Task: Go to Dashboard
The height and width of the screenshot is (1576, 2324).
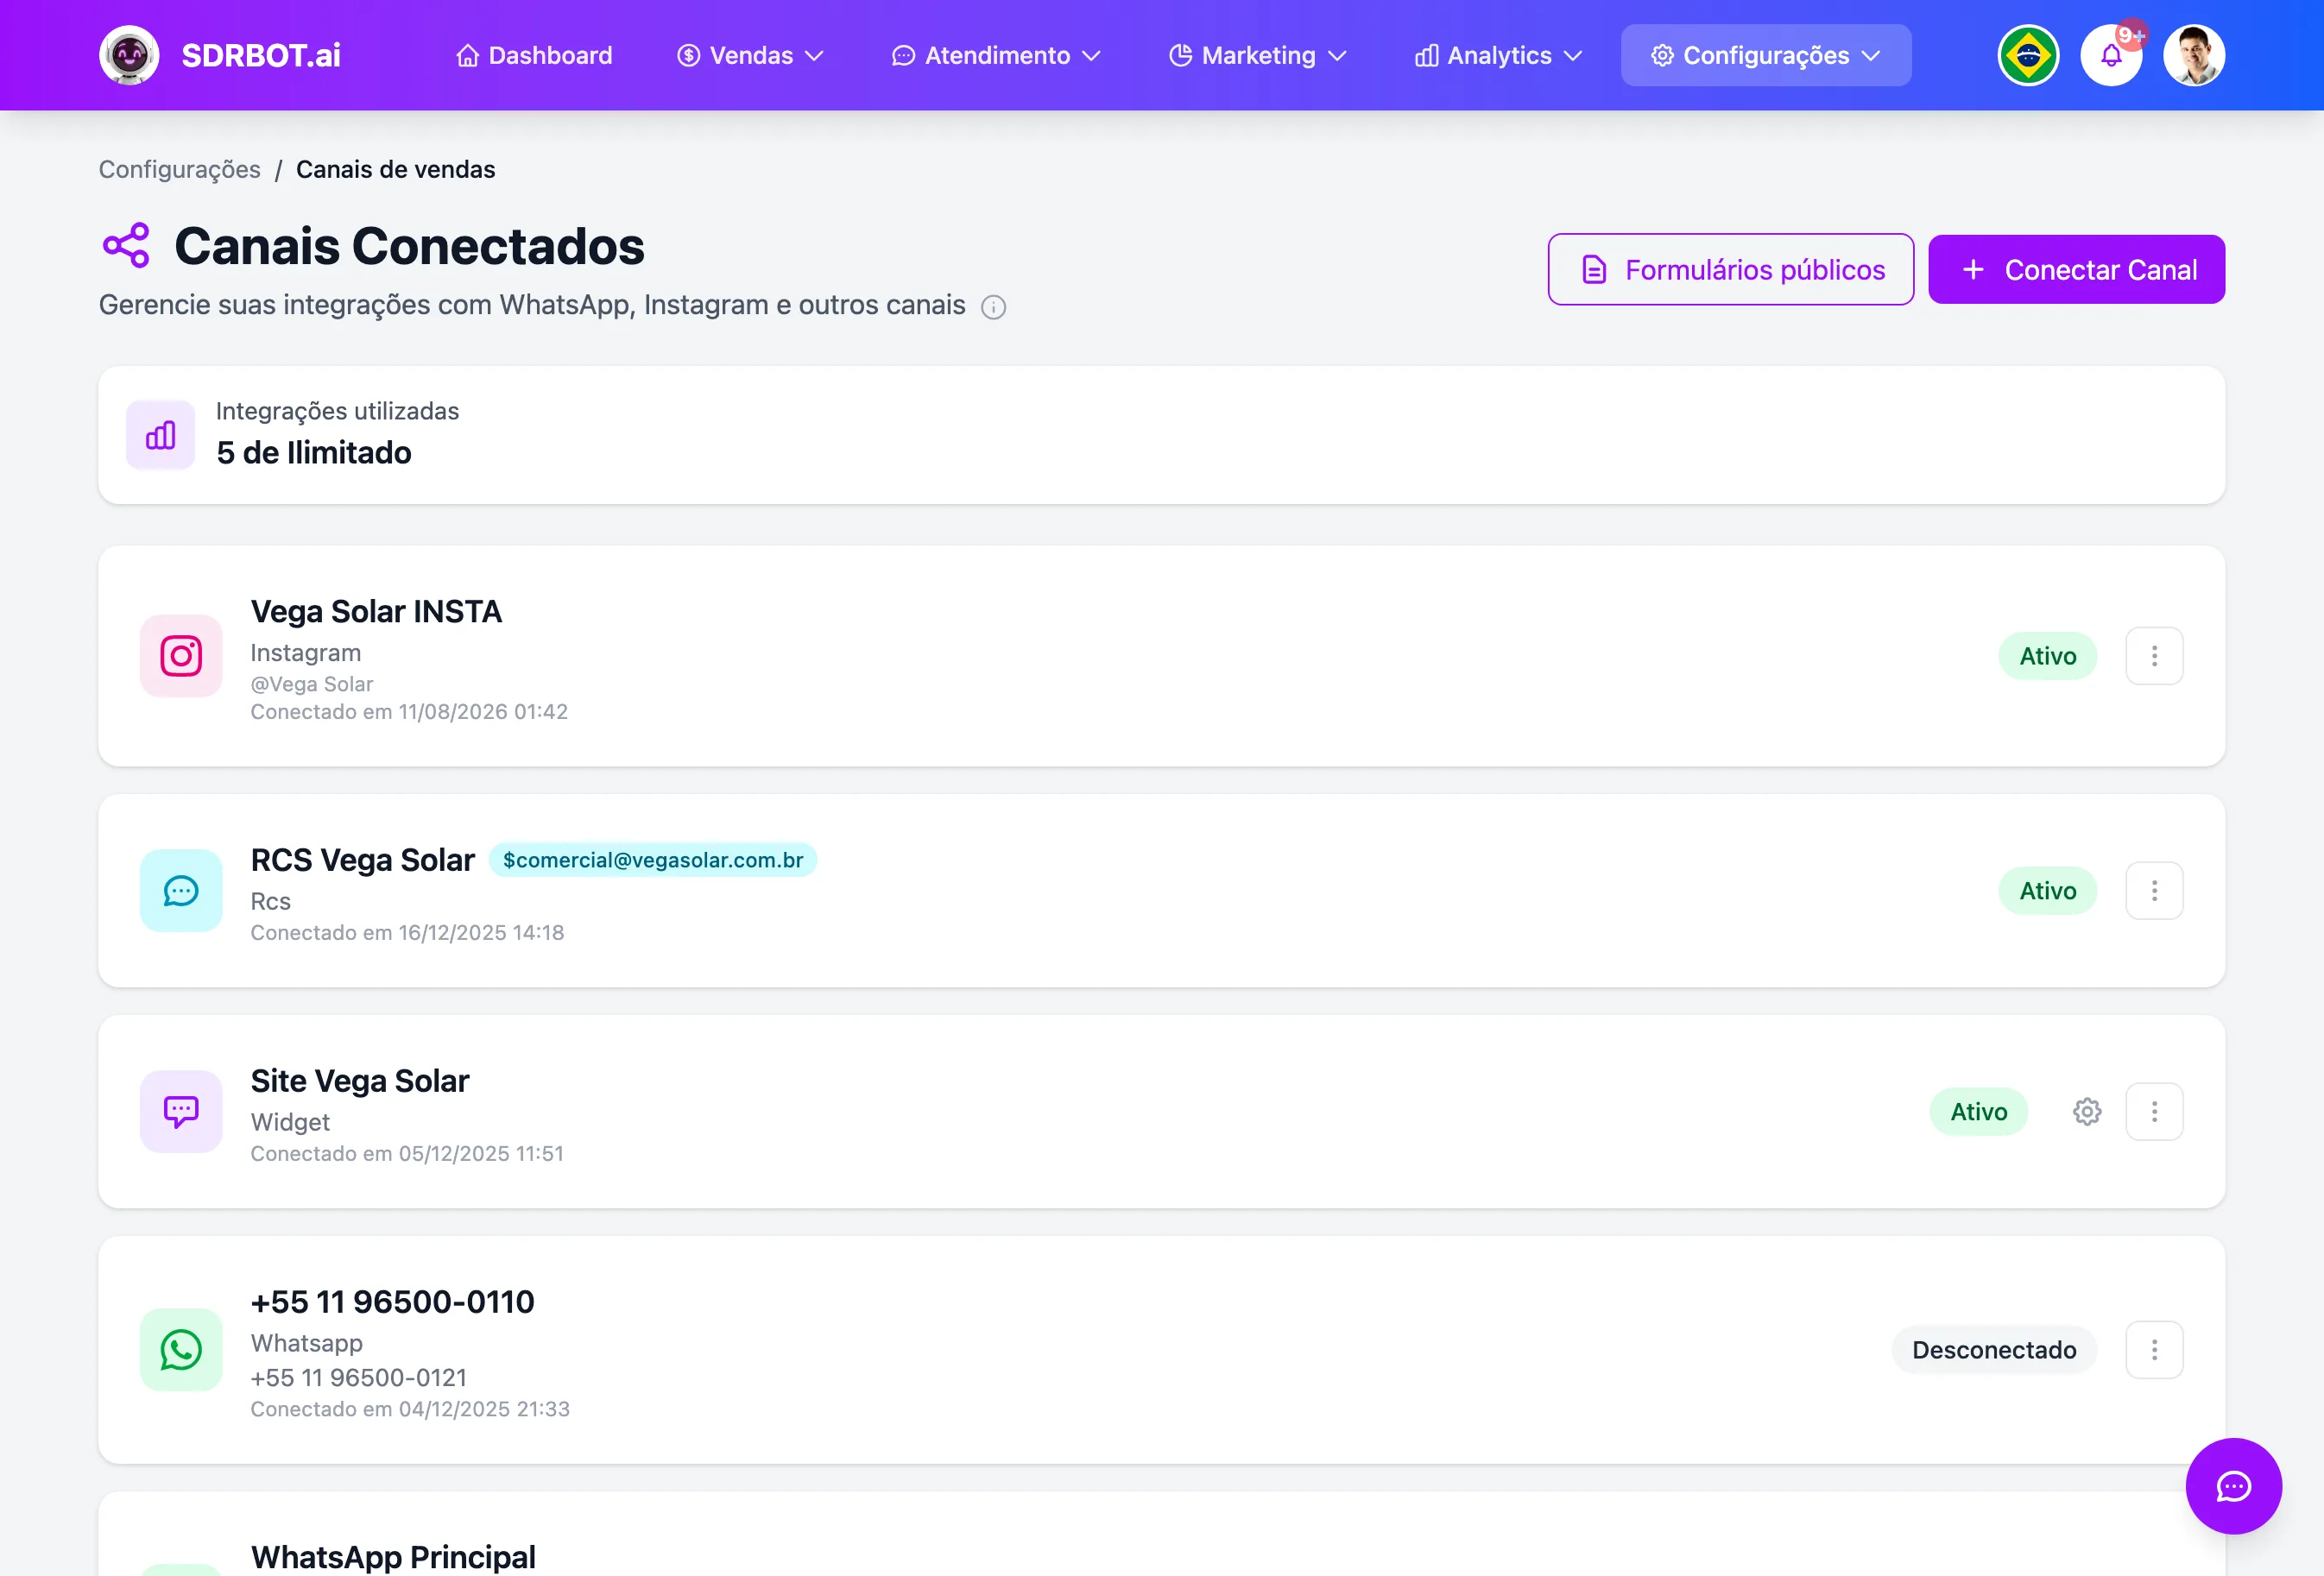Action: tap(534, 55)
